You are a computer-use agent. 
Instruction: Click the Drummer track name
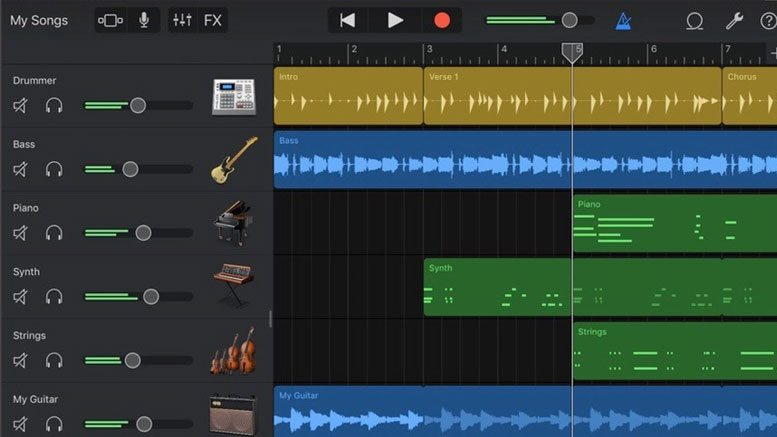(34, 80)
